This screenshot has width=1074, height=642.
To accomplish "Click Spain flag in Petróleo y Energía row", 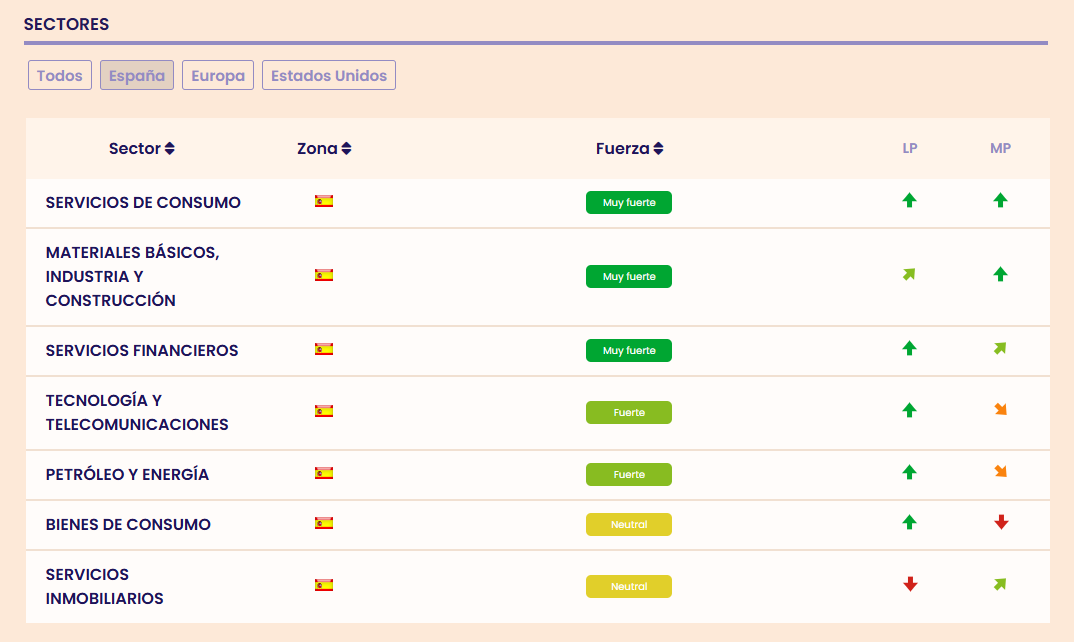I will coord(324,473).
